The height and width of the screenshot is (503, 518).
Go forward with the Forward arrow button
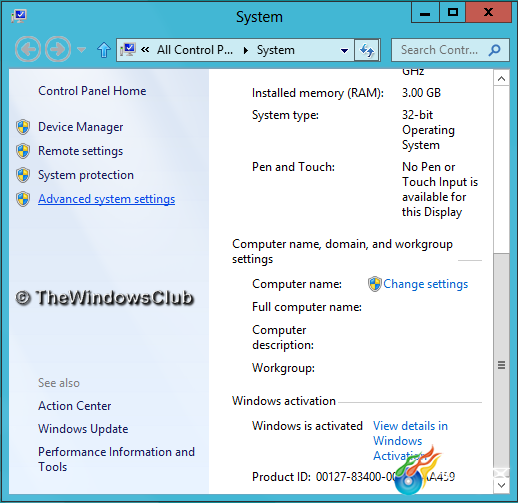tap(58, 49)
